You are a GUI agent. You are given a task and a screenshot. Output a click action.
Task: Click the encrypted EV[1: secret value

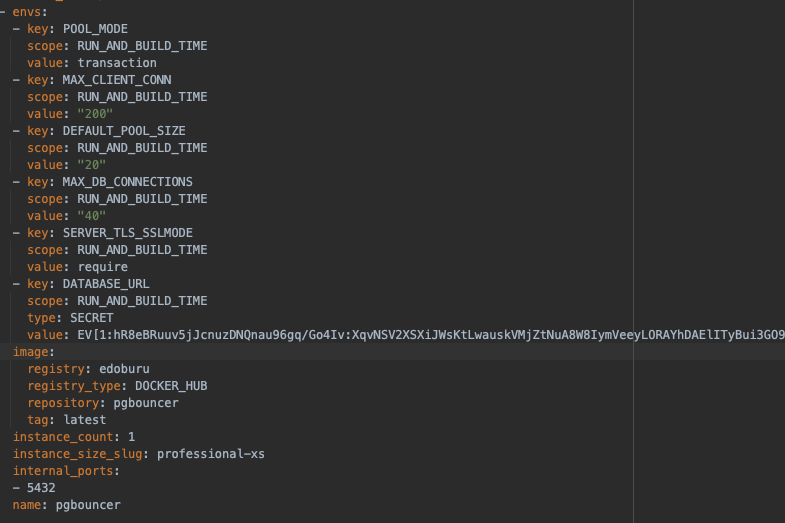point(431,335)
